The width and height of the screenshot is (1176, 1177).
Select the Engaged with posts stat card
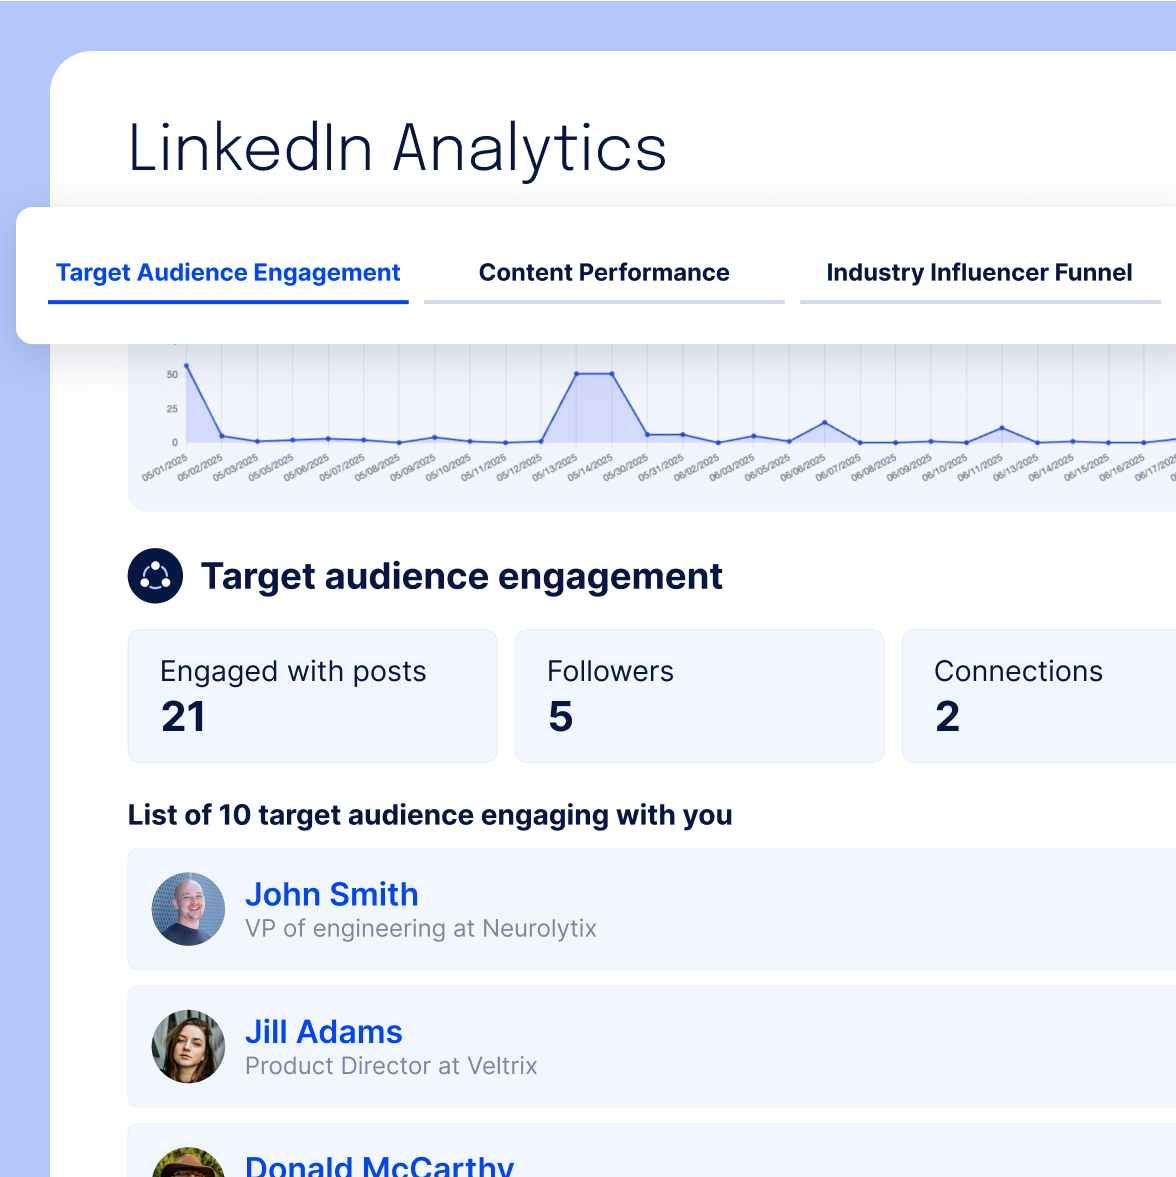pos(312,696)
